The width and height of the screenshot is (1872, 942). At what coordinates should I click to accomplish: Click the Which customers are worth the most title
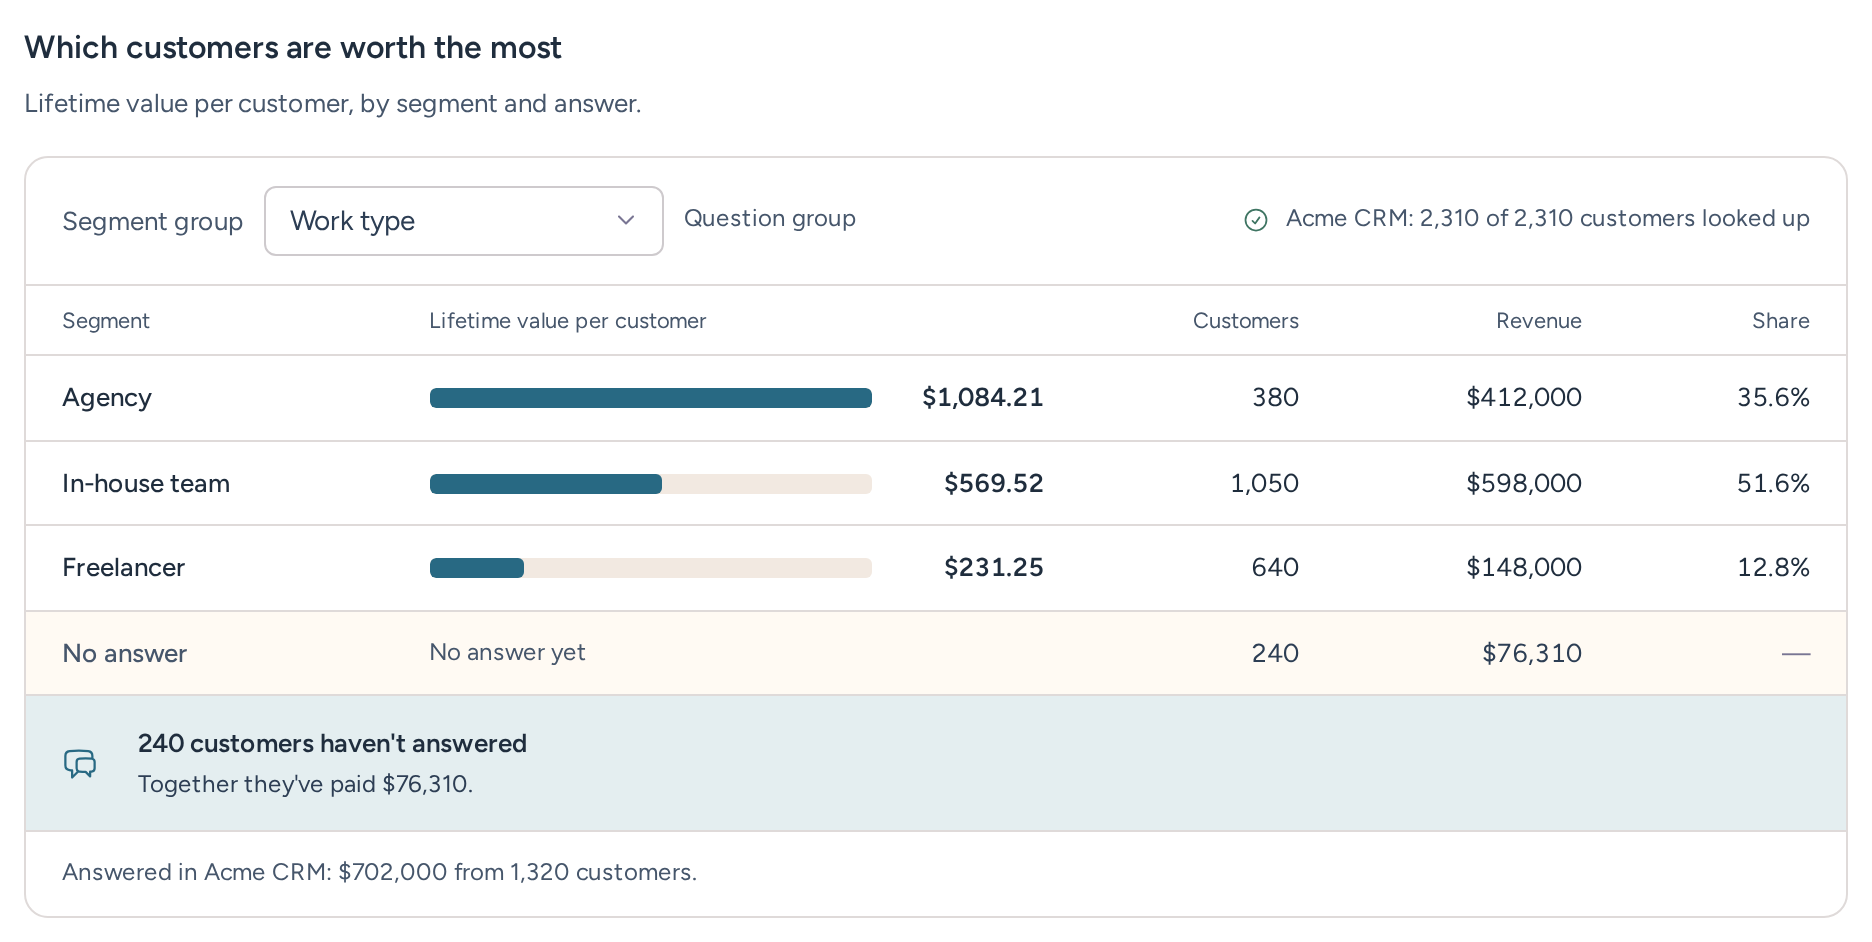tap(293, 47)
